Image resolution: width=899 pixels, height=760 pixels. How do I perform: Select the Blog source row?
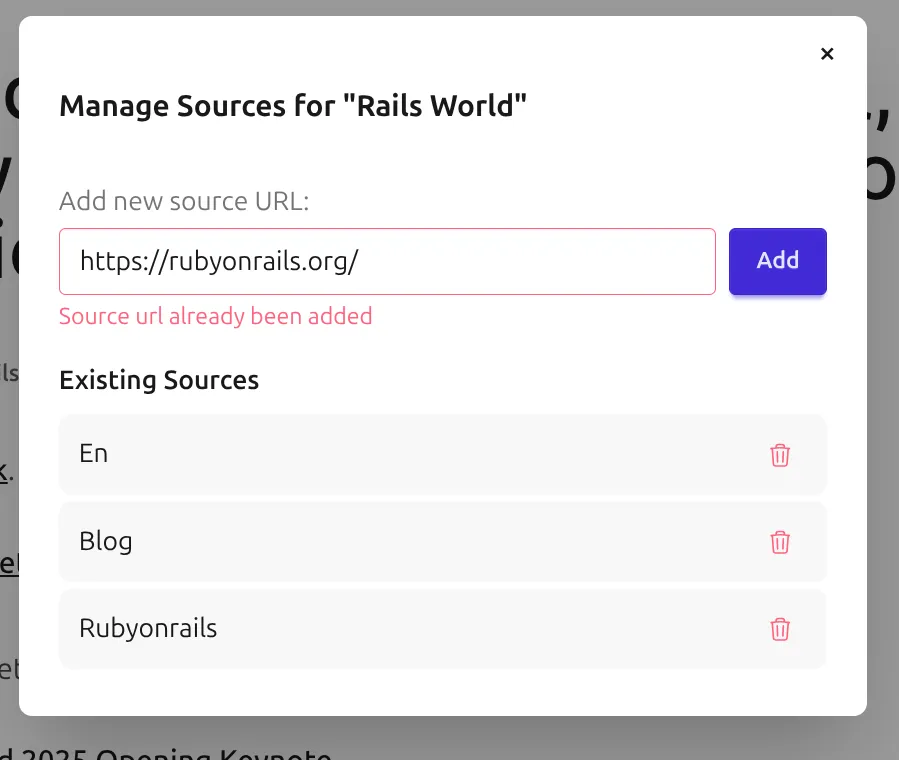pyautogui.click(x=300, y=541)
